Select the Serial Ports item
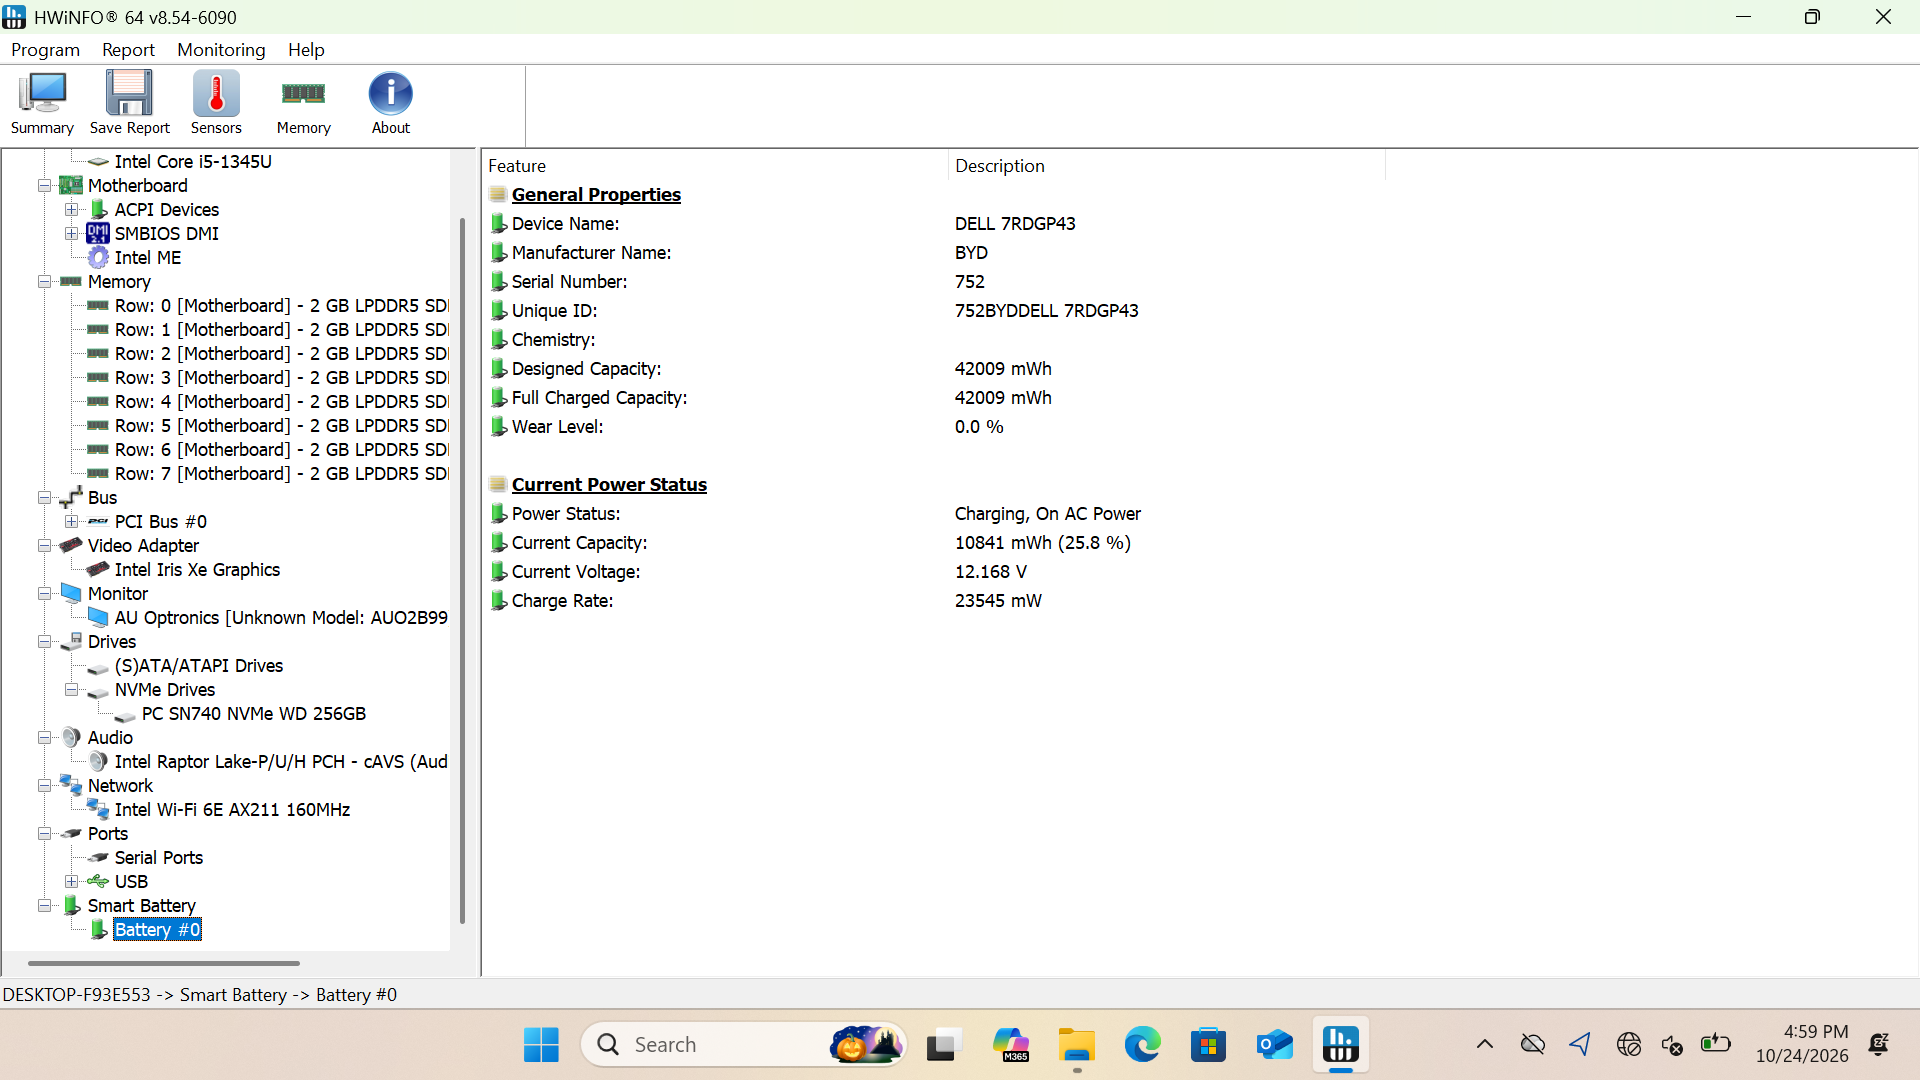This screenshot has width=1920, height=1080. tap(159, 858)
